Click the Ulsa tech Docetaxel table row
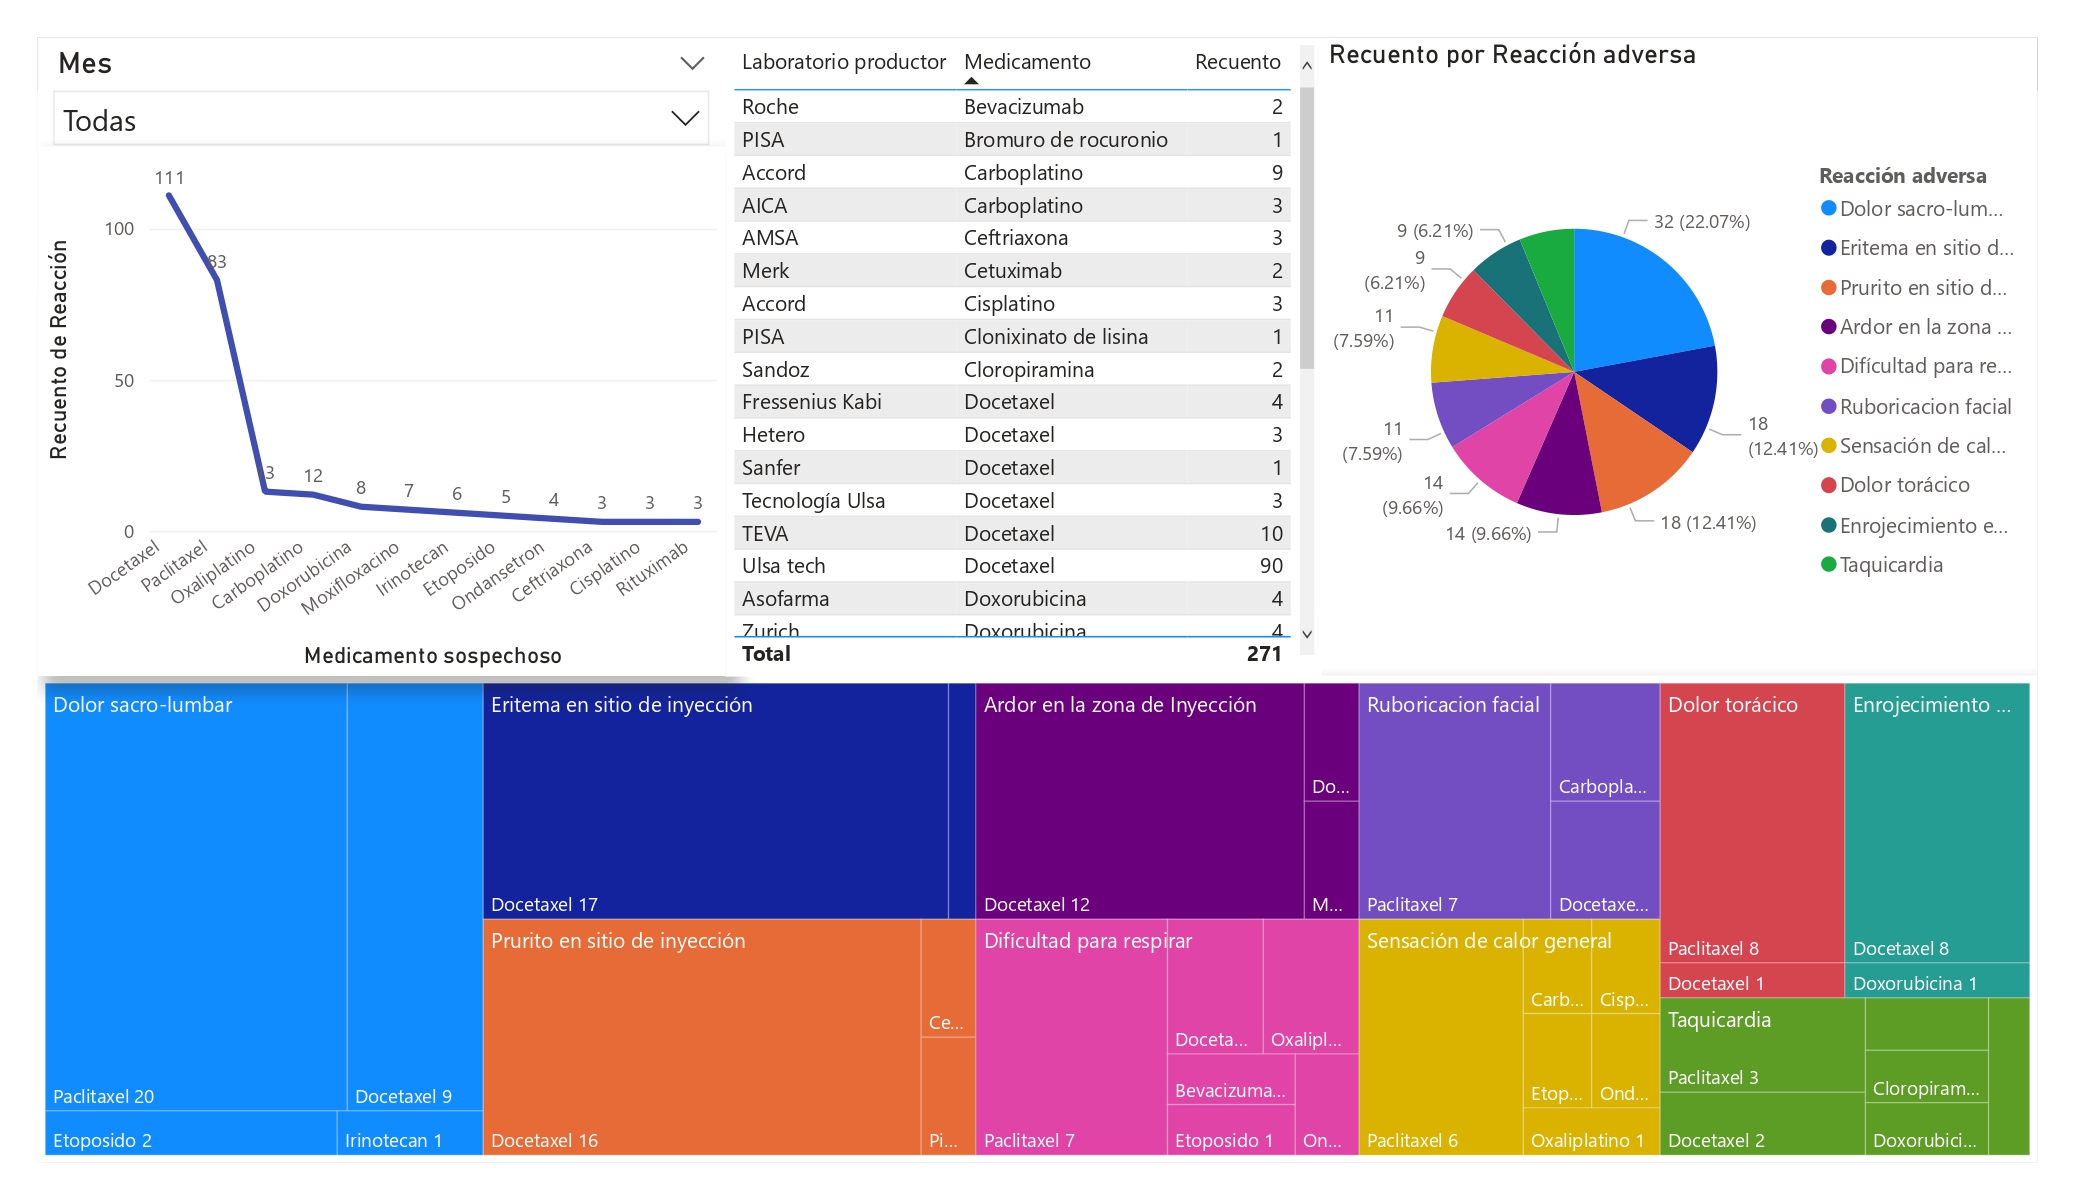Viewport: 2075px width, 1200px height. tap(1010, 566)
